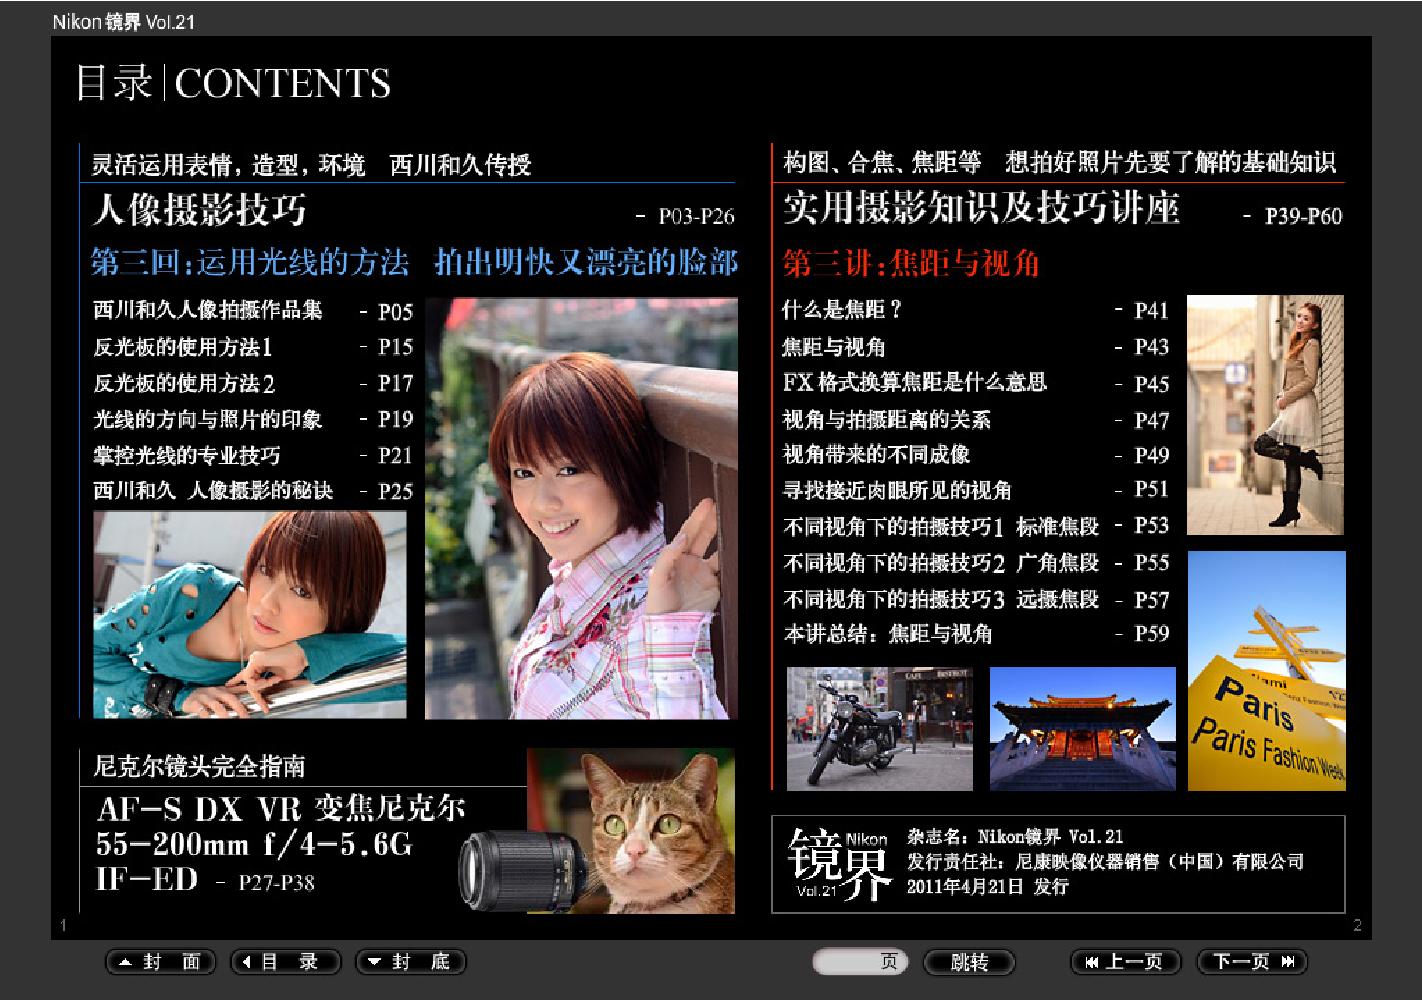The width and height of the screenshot is (1422, 1000).
Task: Open 反光板的使用方法1 P15 entry
Action: click(252, 347)
